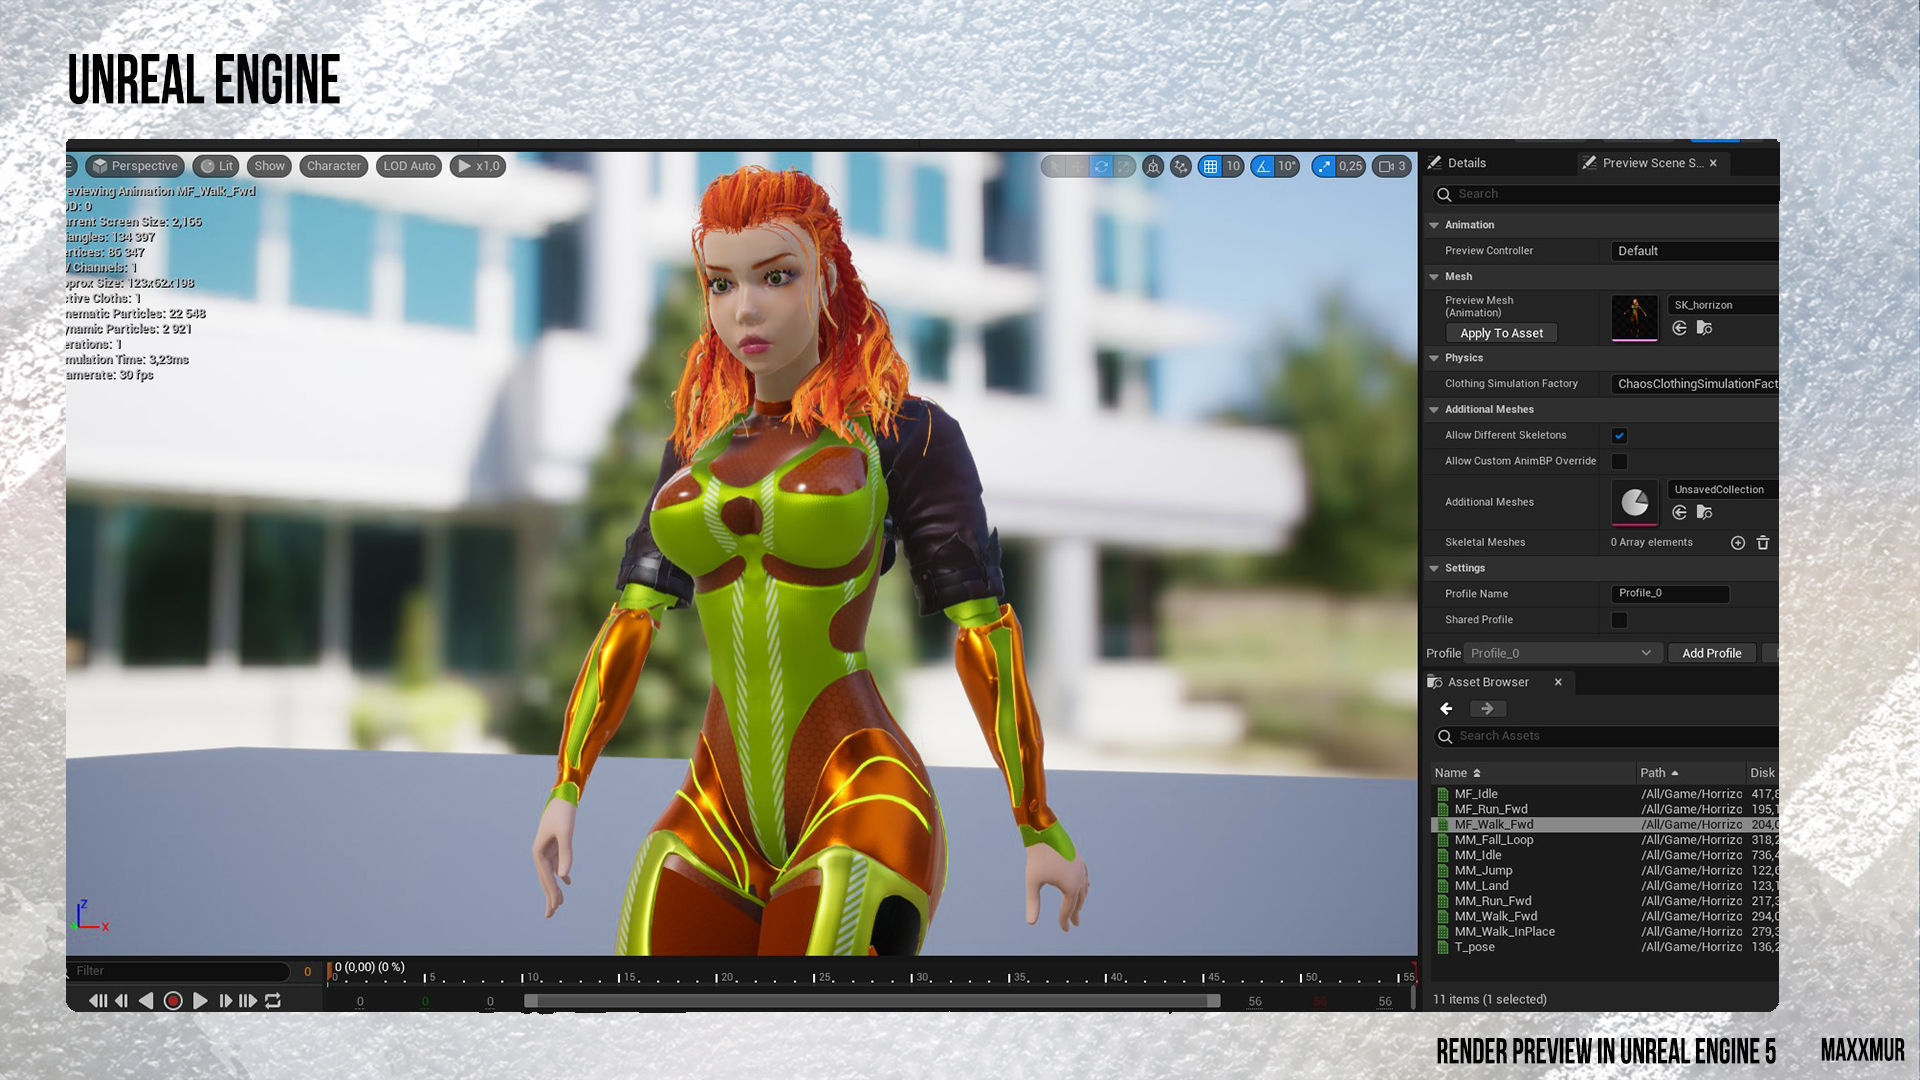Remove all Skeletal Meshes array elements
The height and width of the screenshot is (1080, 1920).
(1763, 542)
